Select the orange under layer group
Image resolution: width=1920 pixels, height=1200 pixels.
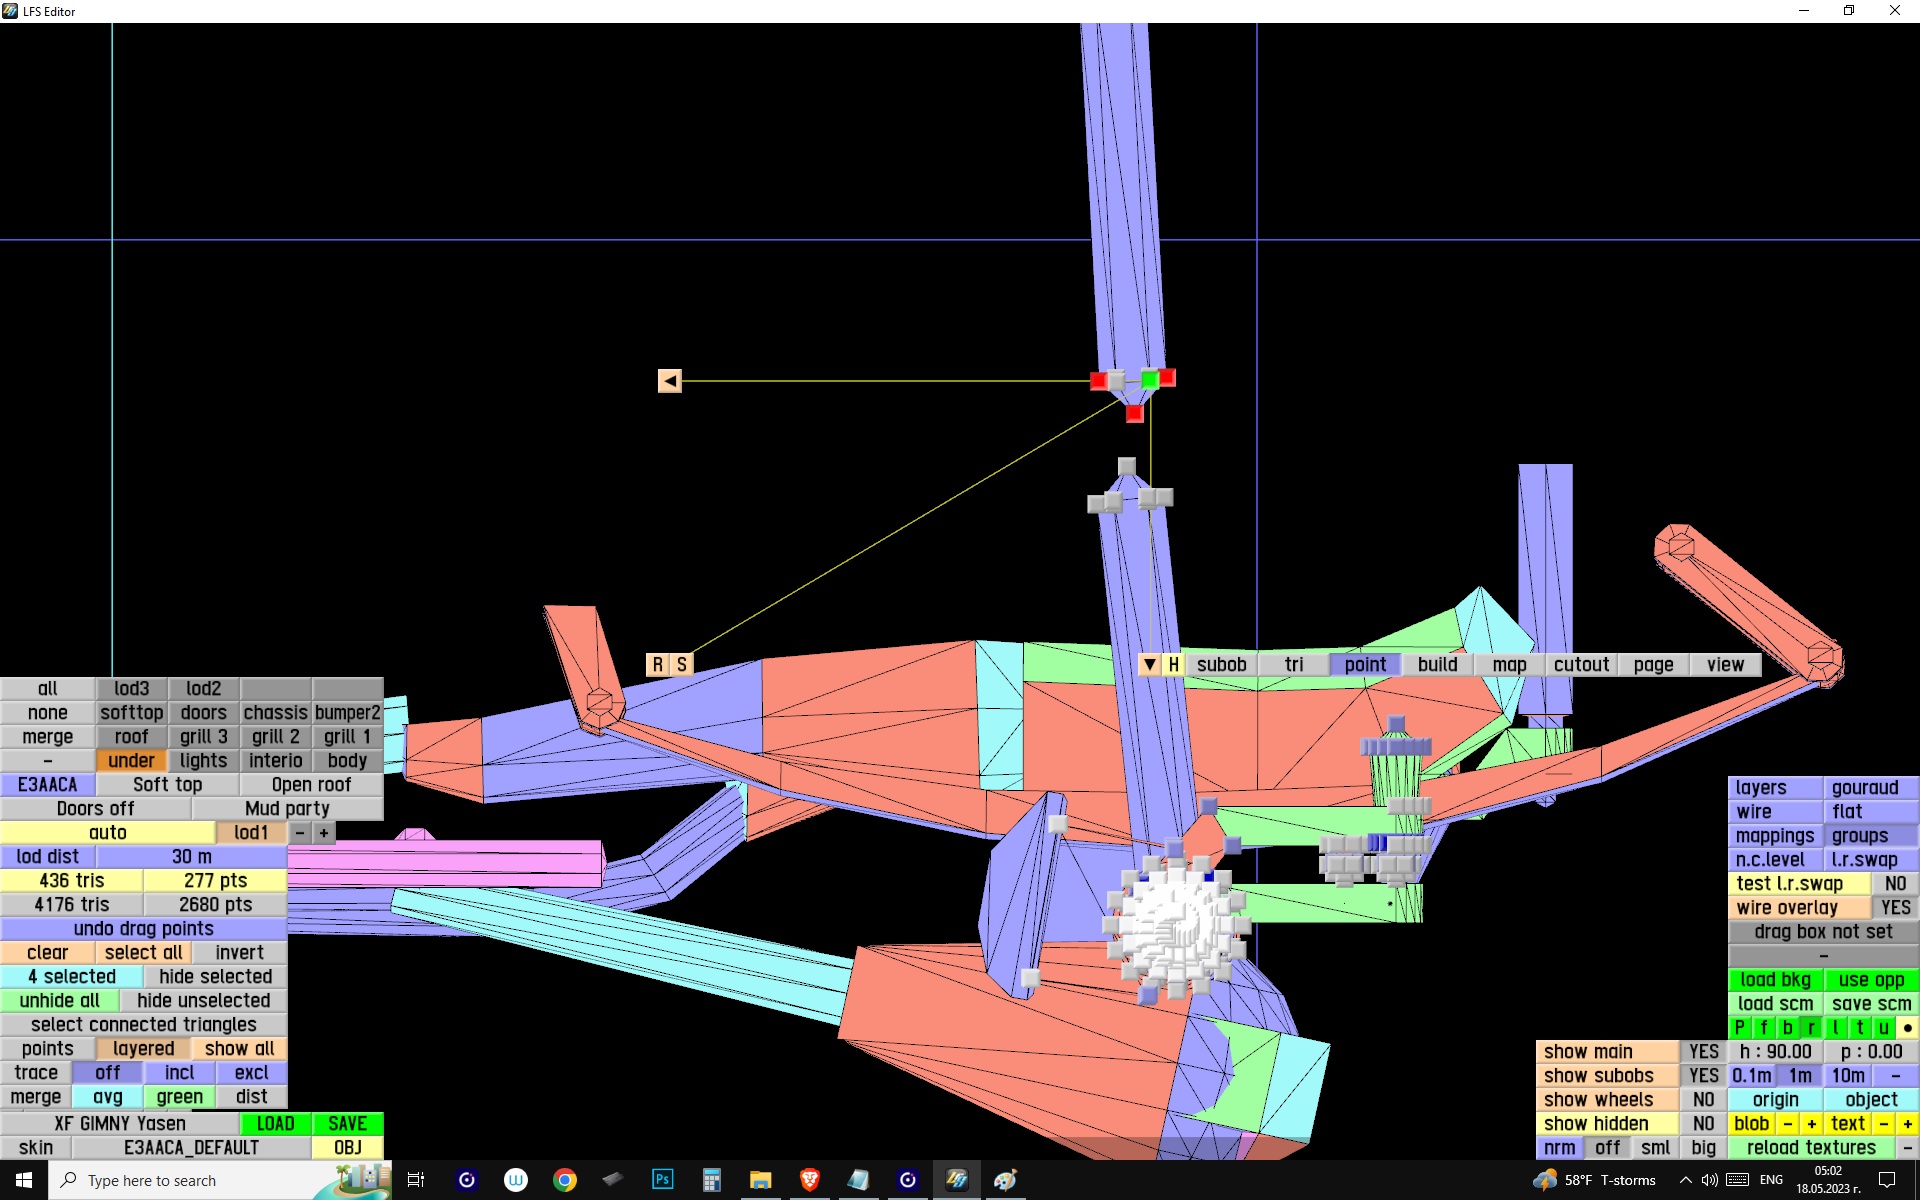[x=131, y=761]
